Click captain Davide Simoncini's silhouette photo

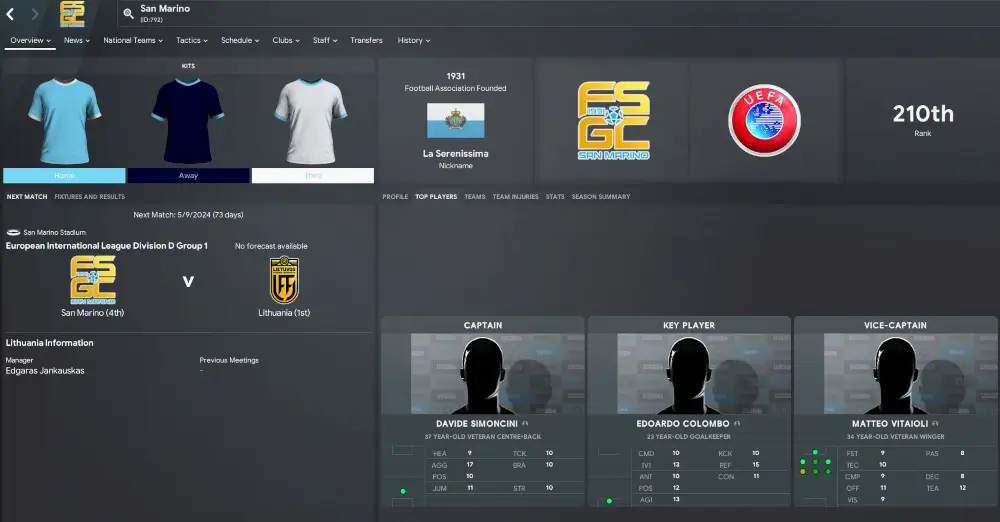483,375
